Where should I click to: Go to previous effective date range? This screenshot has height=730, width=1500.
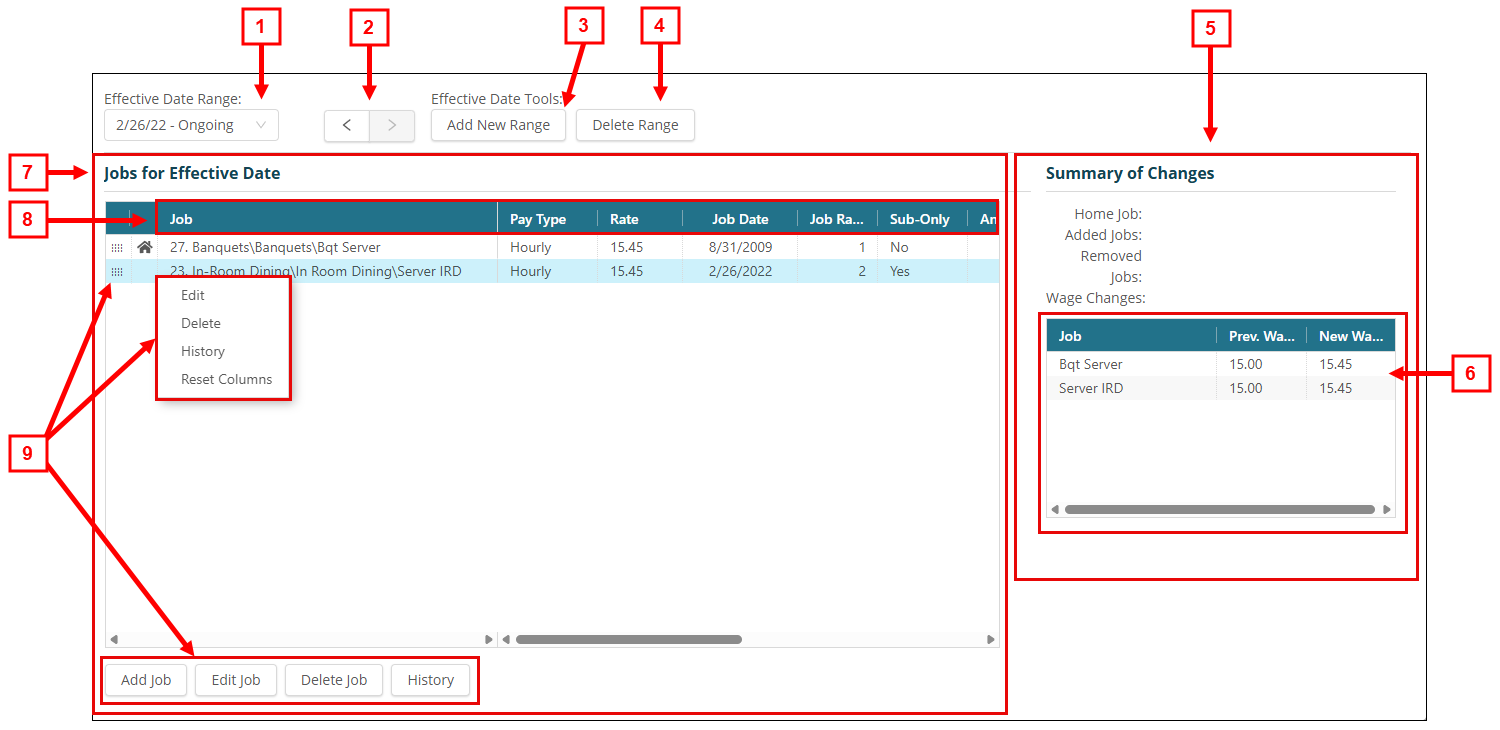[x=347, y=125]
